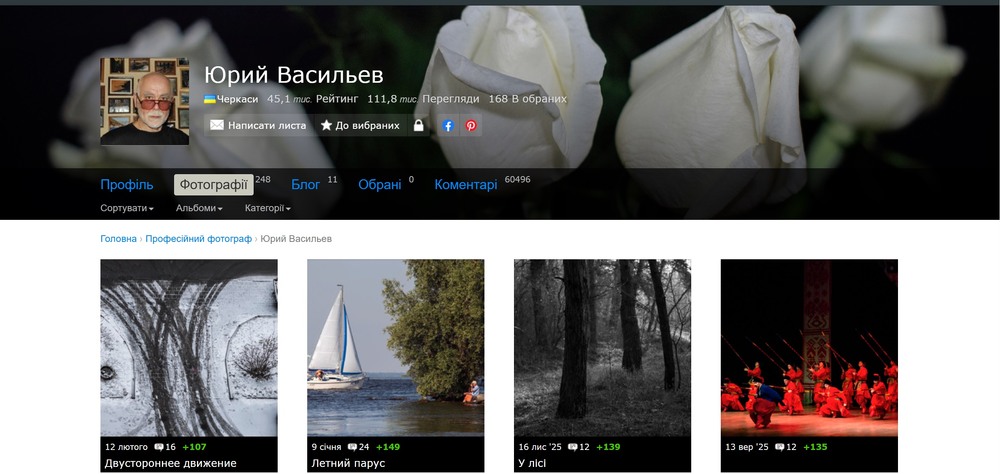Click the star icon in До вибраних

pyautogui.click(x=326, y=126)
